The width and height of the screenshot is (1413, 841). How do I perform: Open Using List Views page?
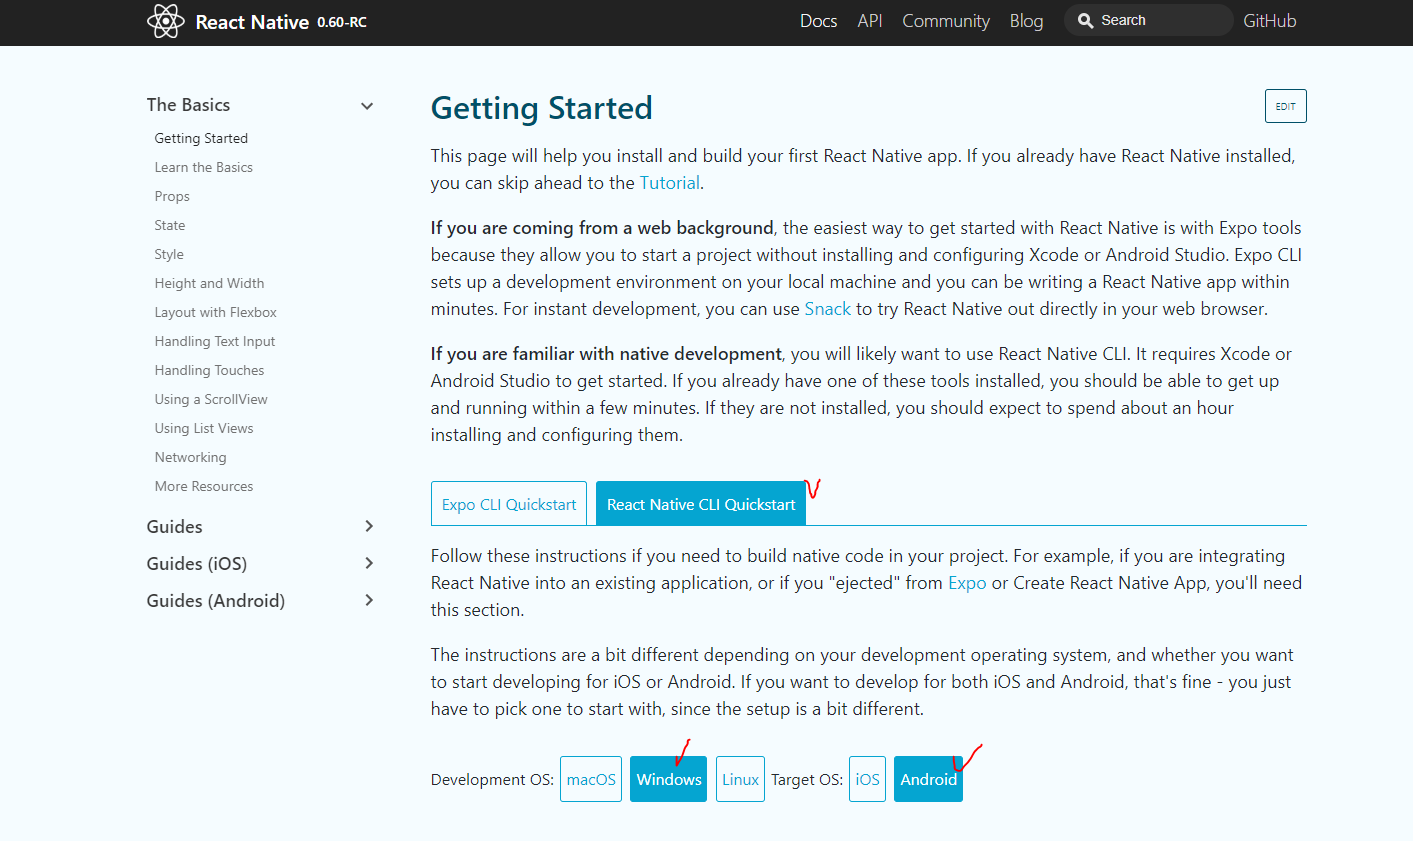click(204, 428)
